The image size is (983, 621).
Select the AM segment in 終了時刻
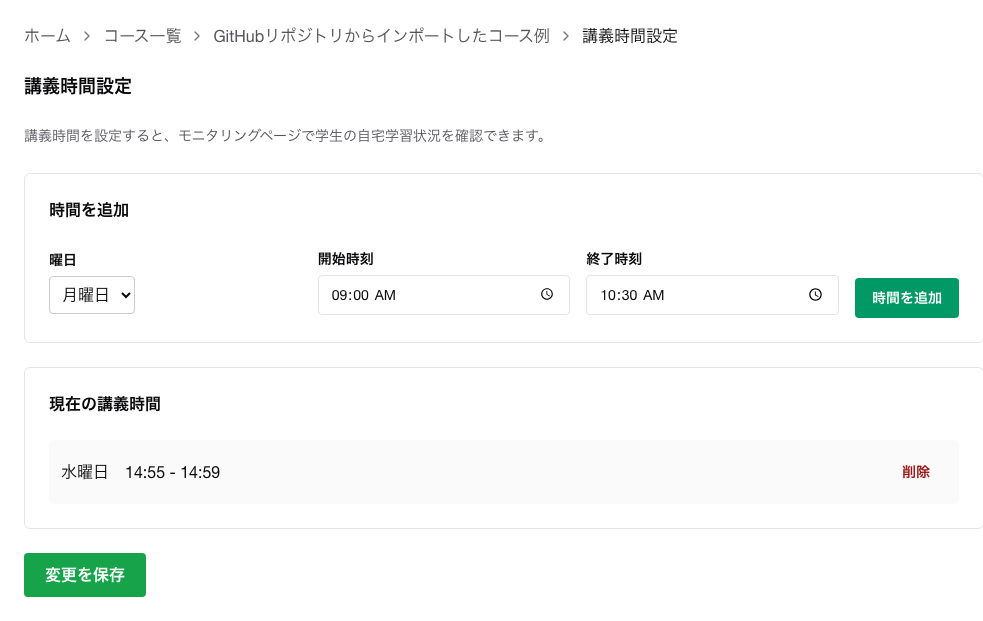tap(654, 296)
